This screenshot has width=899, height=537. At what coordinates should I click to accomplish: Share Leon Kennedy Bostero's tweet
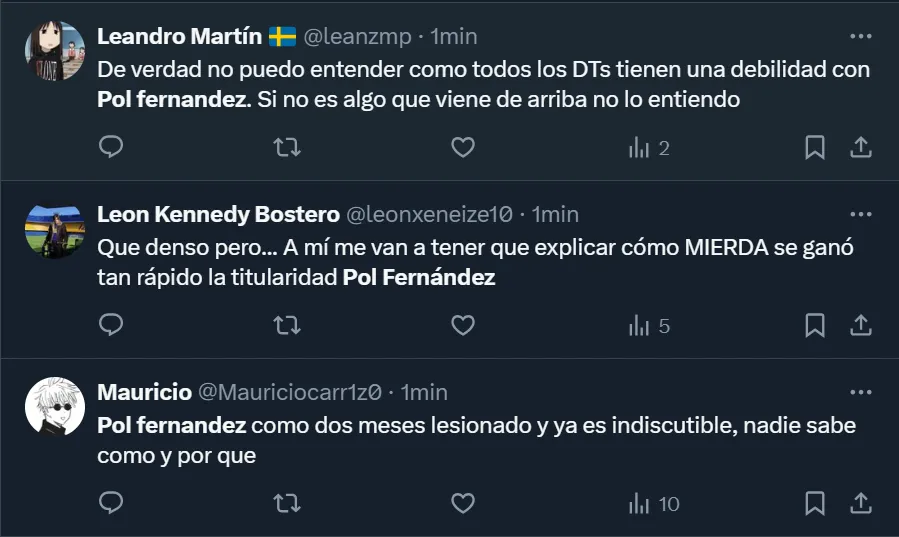[x=860, y=326]
